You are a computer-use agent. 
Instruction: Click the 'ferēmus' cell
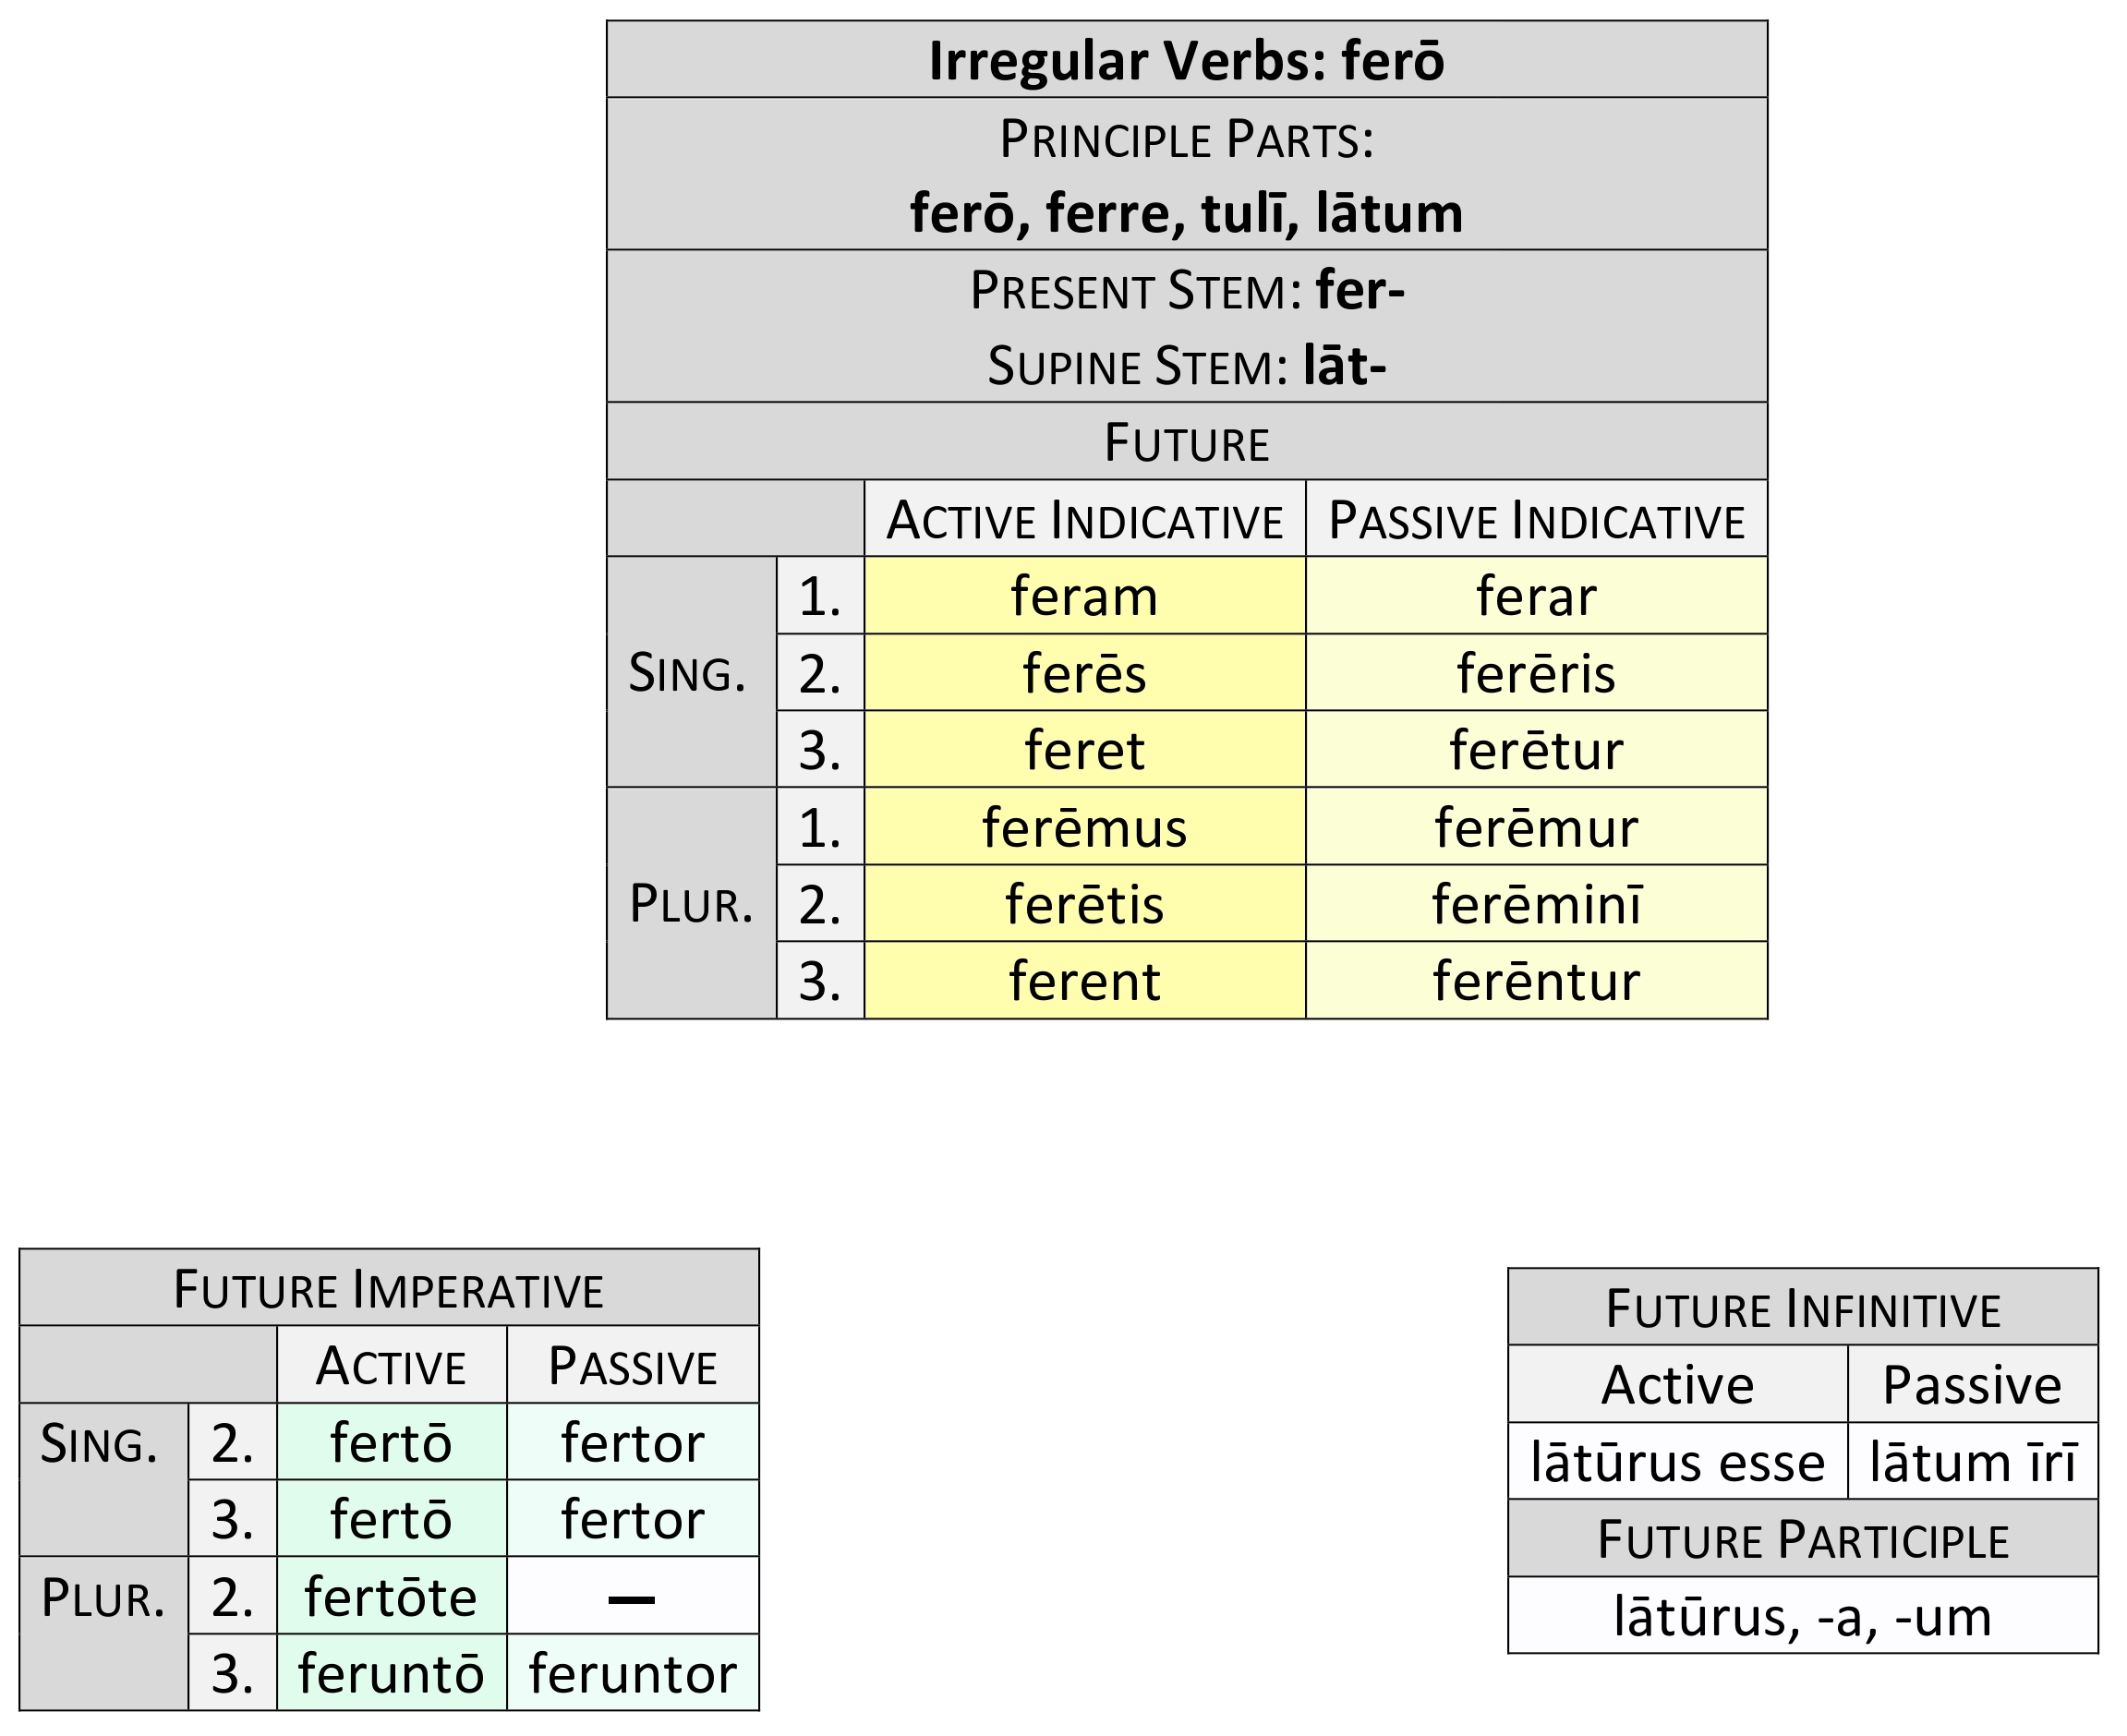tap(1084, 827)
